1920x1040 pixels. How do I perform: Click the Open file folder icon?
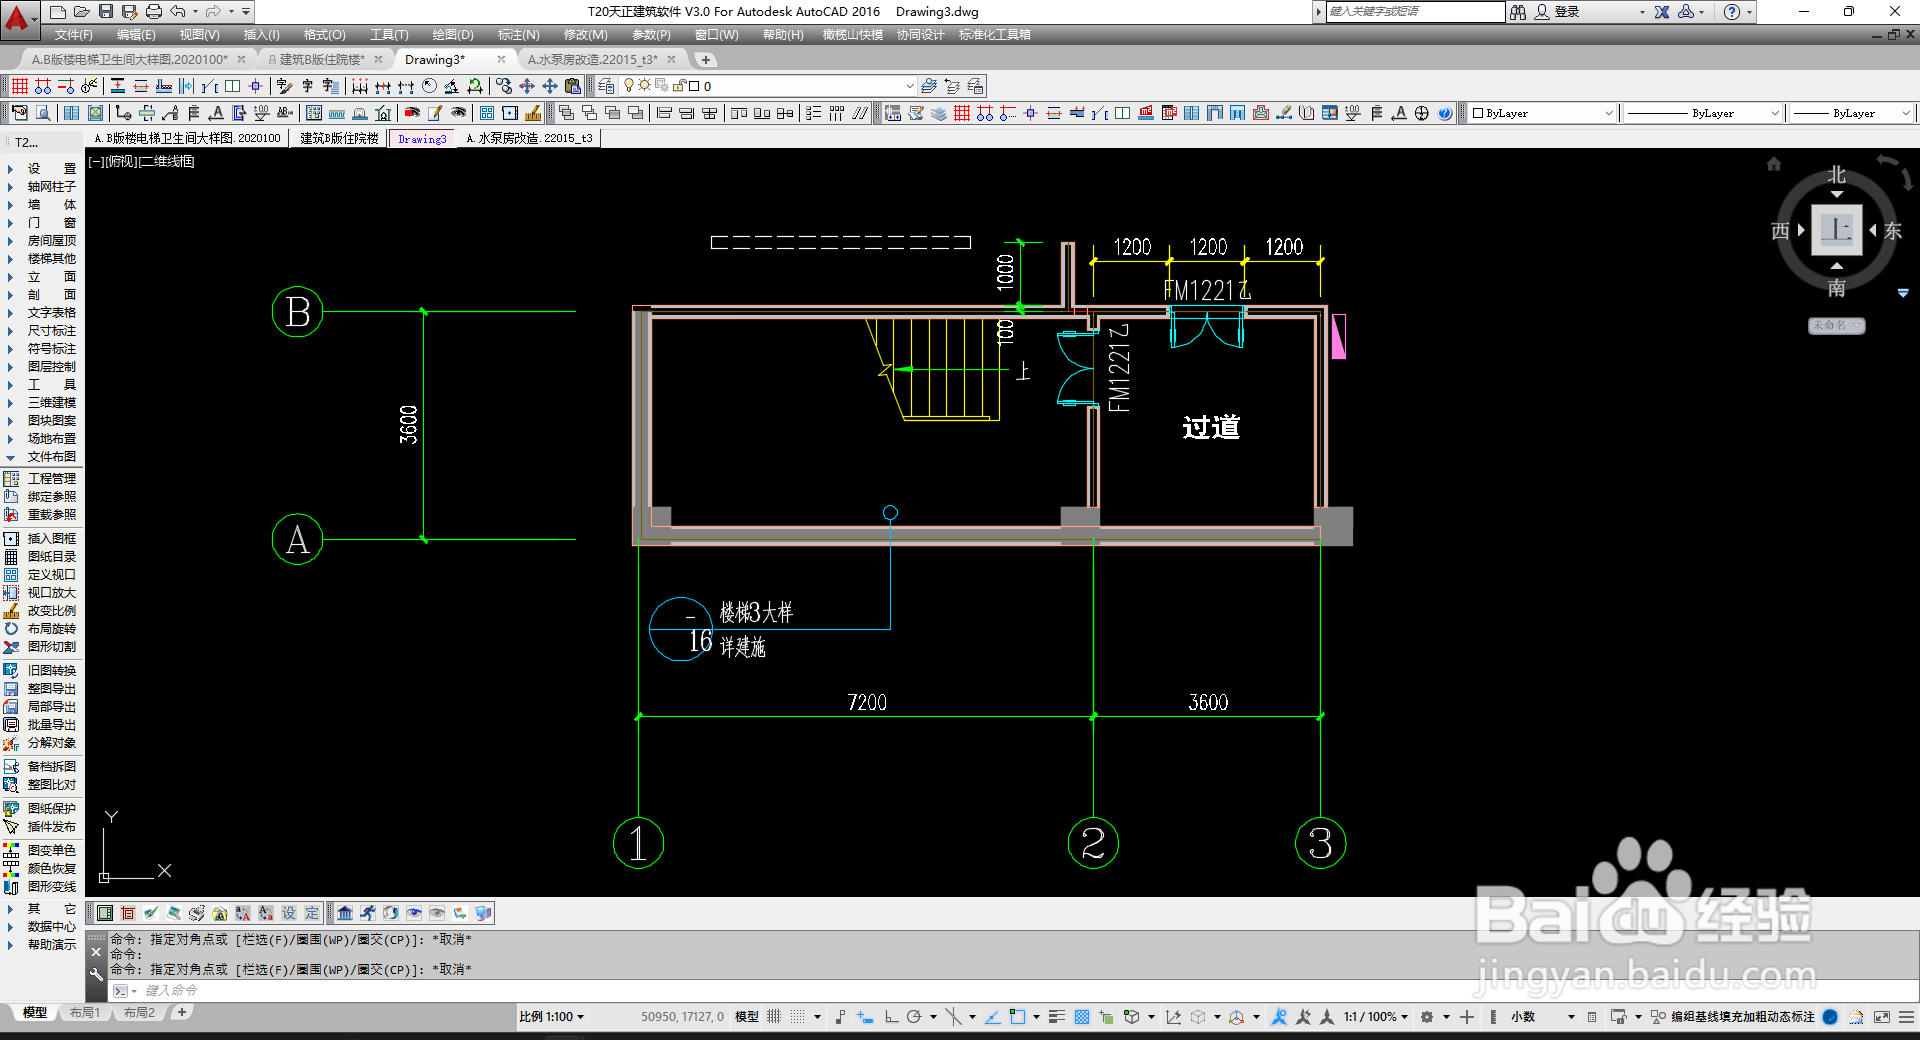pos(82,12)
